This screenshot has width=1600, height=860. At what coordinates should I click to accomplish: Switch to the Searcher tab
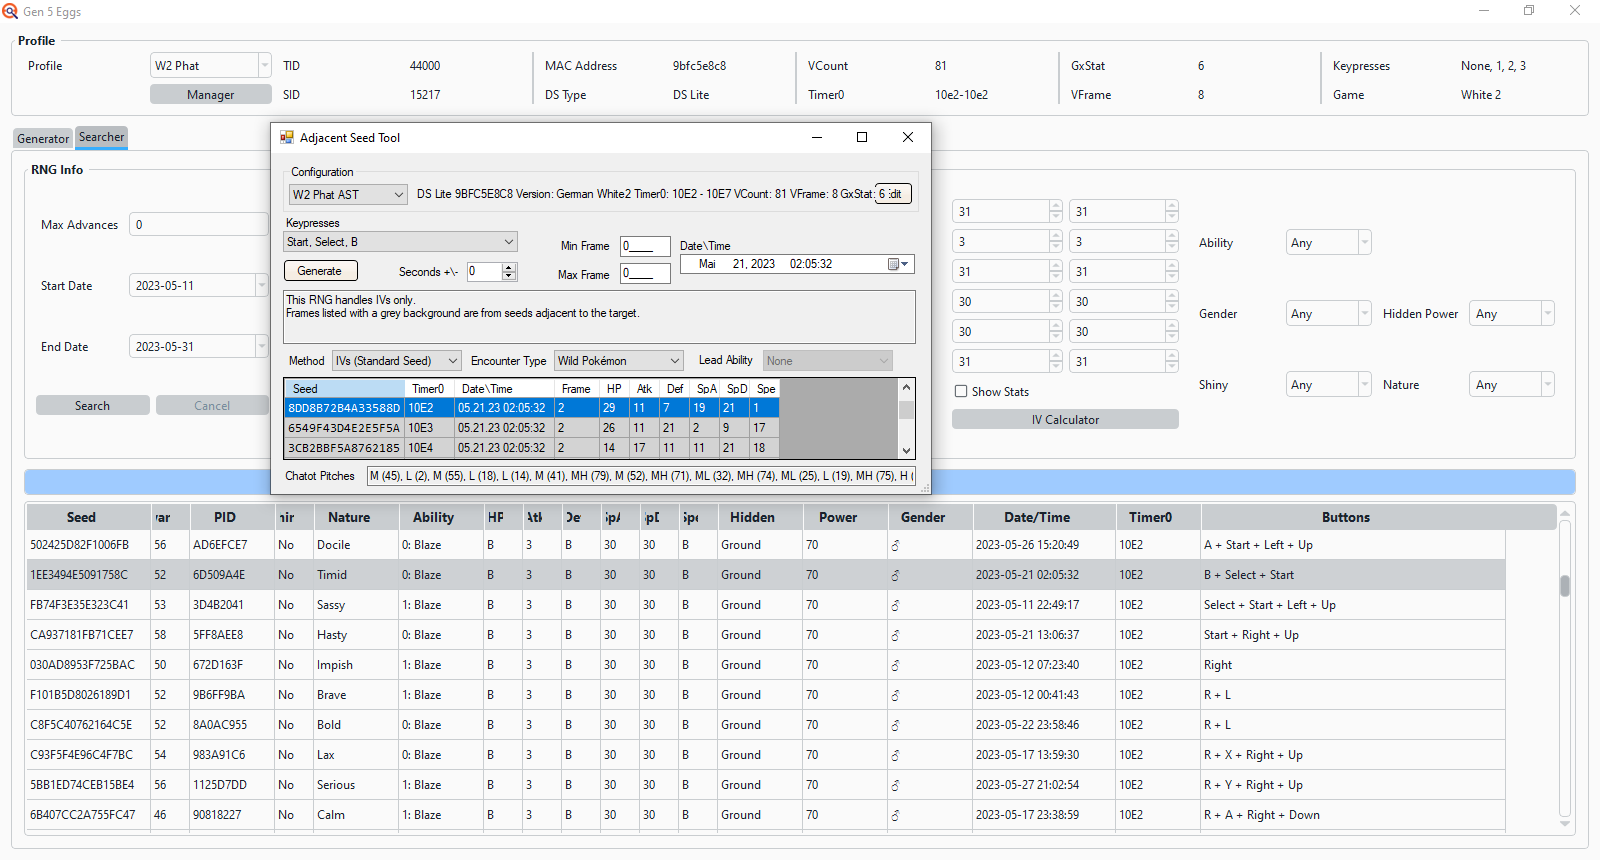click(102, 138)
